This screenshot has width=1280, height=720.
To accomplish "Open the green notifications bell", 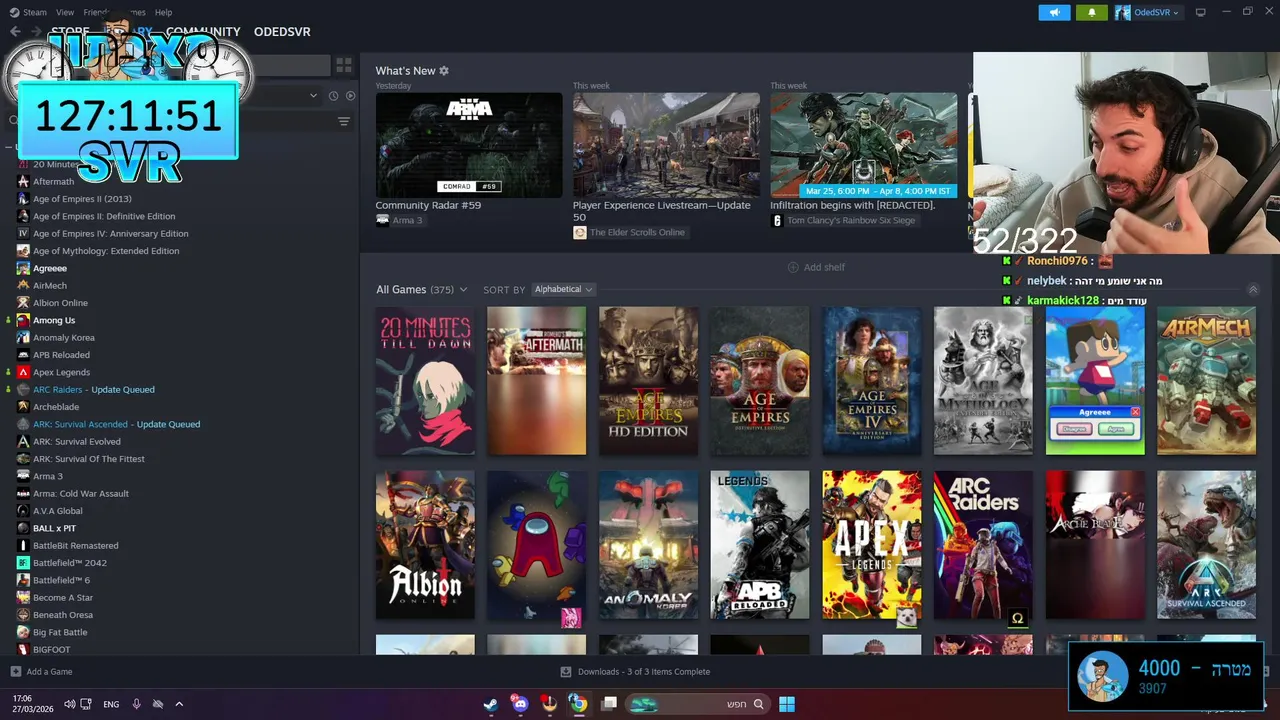I will pyautogui.click(x=1091, y=12).
